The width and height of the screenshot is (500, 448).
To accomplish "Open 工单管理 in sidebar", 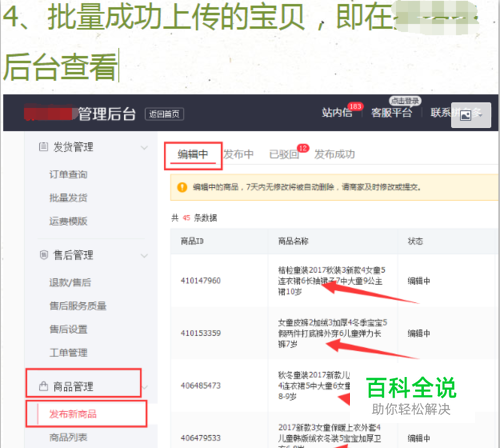I will (x=68, y=352).
